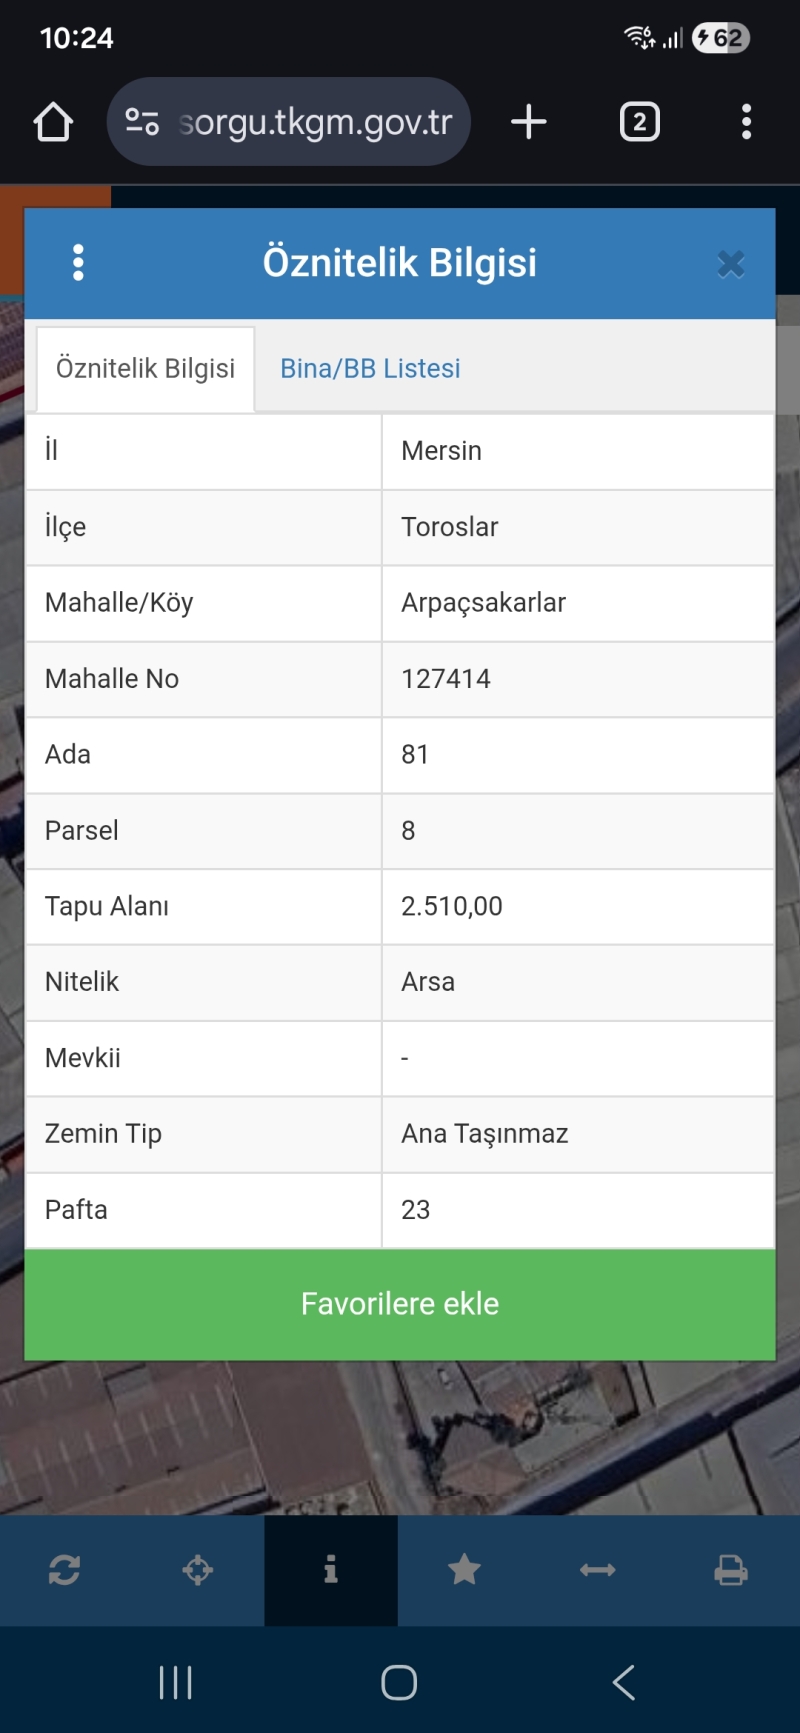Image resolution: width=800 pixels, height=1733 pixels.
Task: Select the Öznitelik Bilgisi tab
Action: pyautogui.click(x=146, y=369)
